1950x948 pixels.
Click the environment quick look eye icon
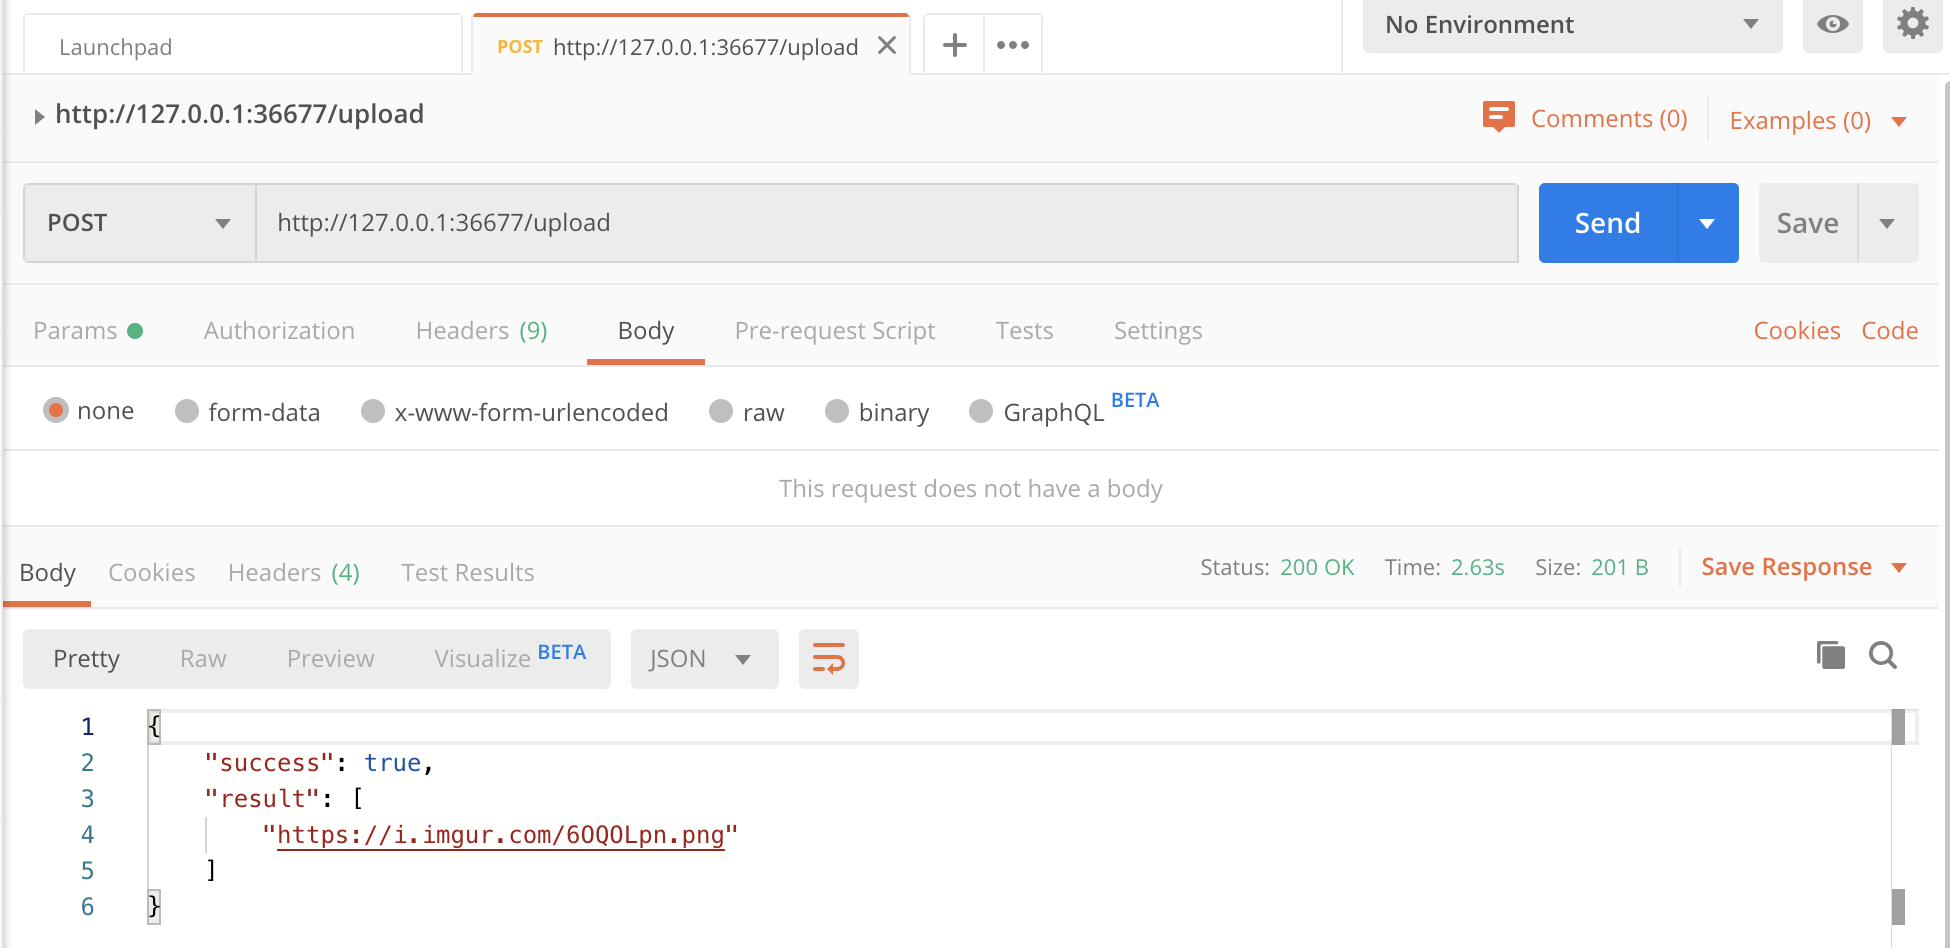[1832, 25]
